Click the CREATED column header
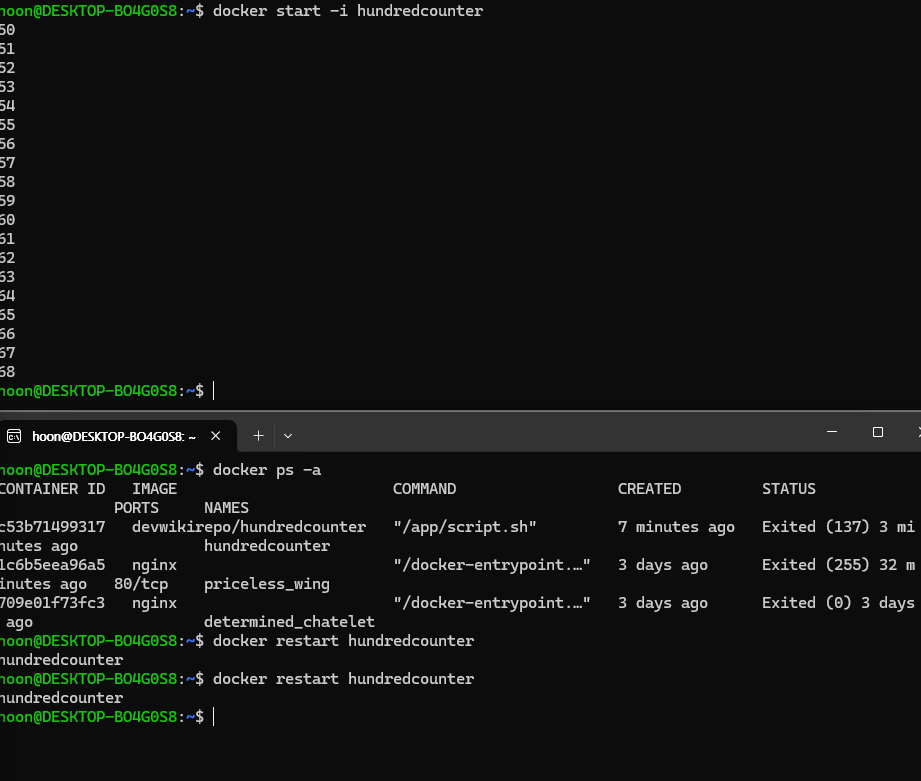The image size is (921, 781). pos(650,489)
